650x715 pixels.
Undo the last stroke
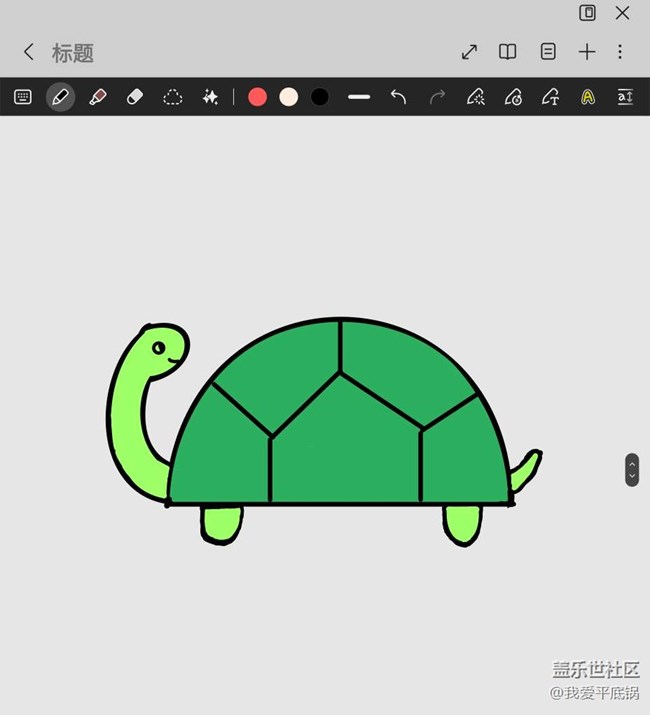pyautogui.click(x=398, y=97)
